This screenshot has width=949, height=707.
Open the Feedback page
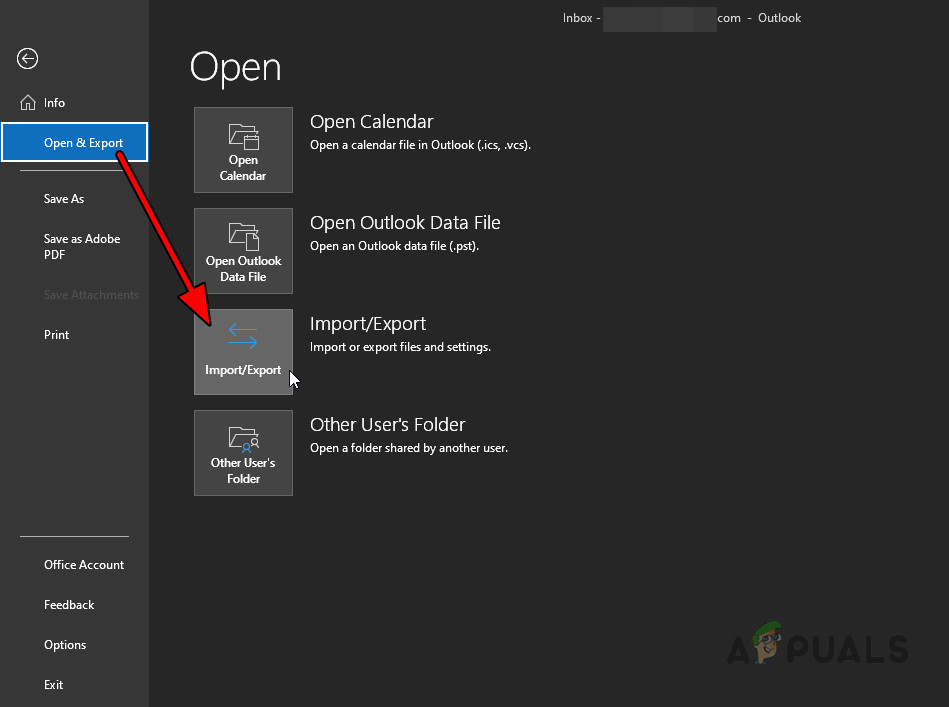click(x=68, y=604)
